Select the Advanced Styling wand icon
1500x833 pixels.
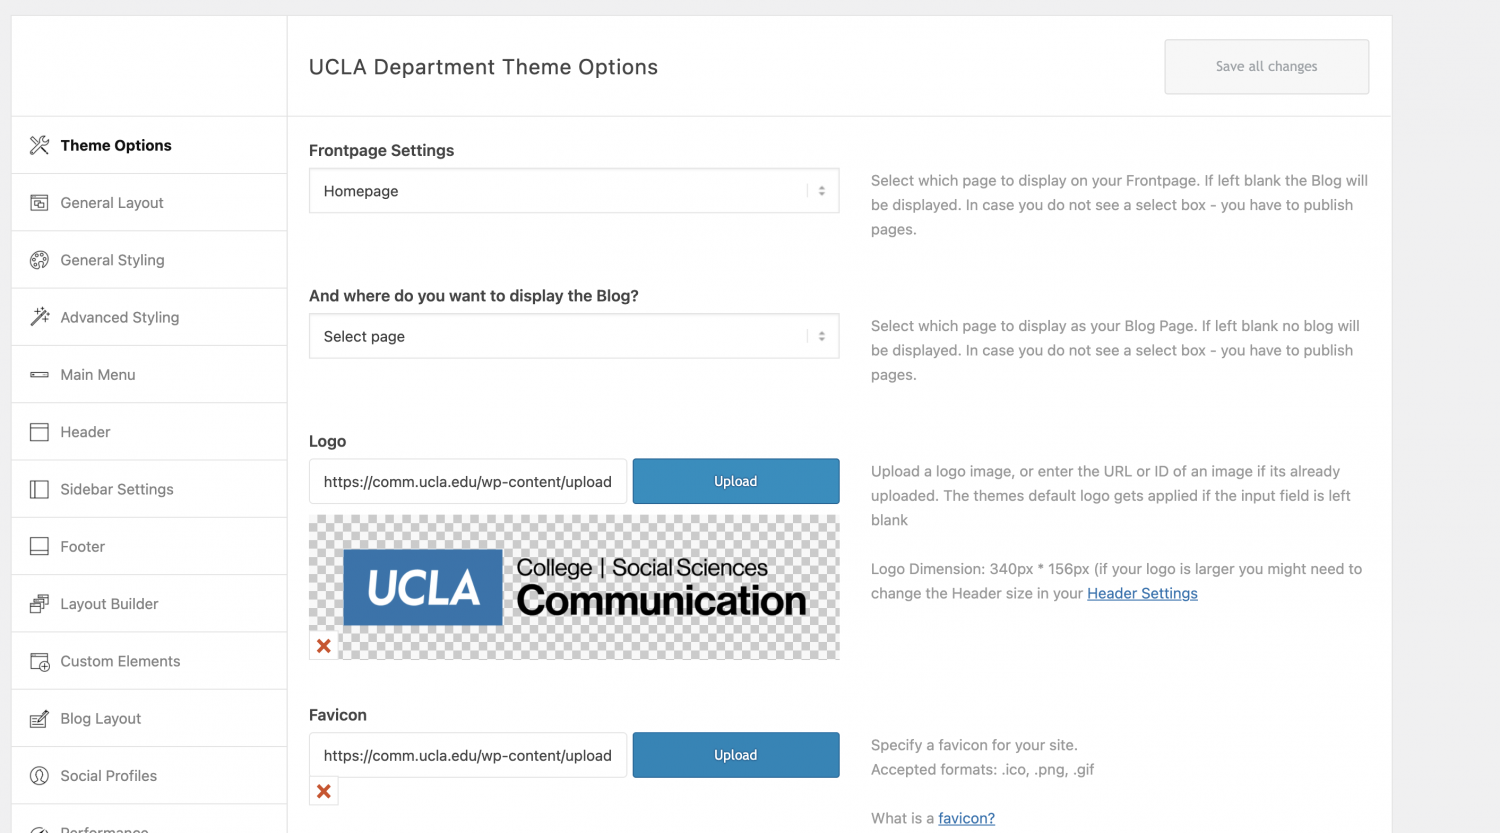click(x=38, y=317)
